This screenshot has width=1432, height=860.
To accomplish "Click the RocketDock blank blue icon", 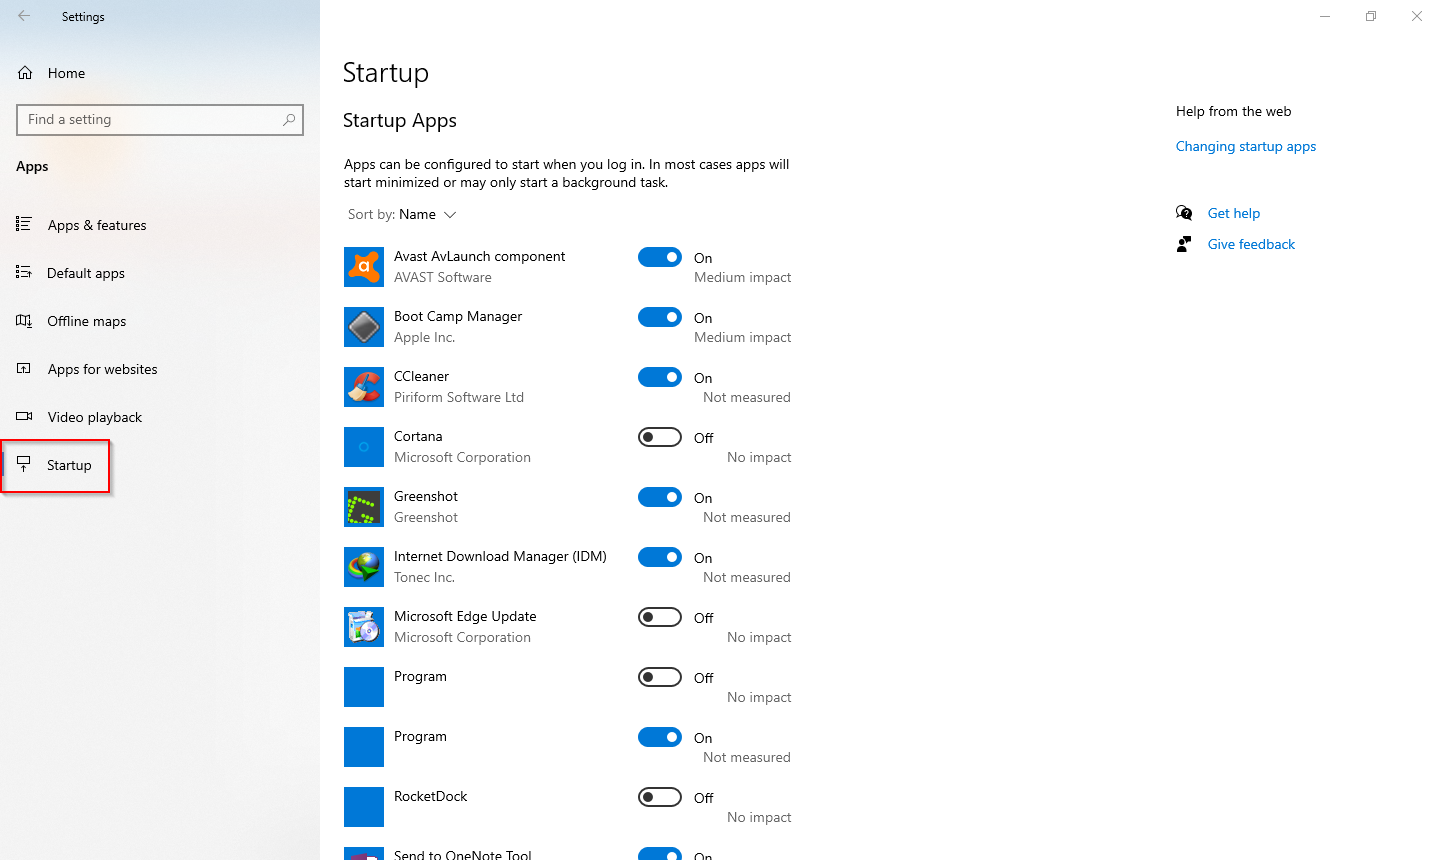I will click(364, 807).
